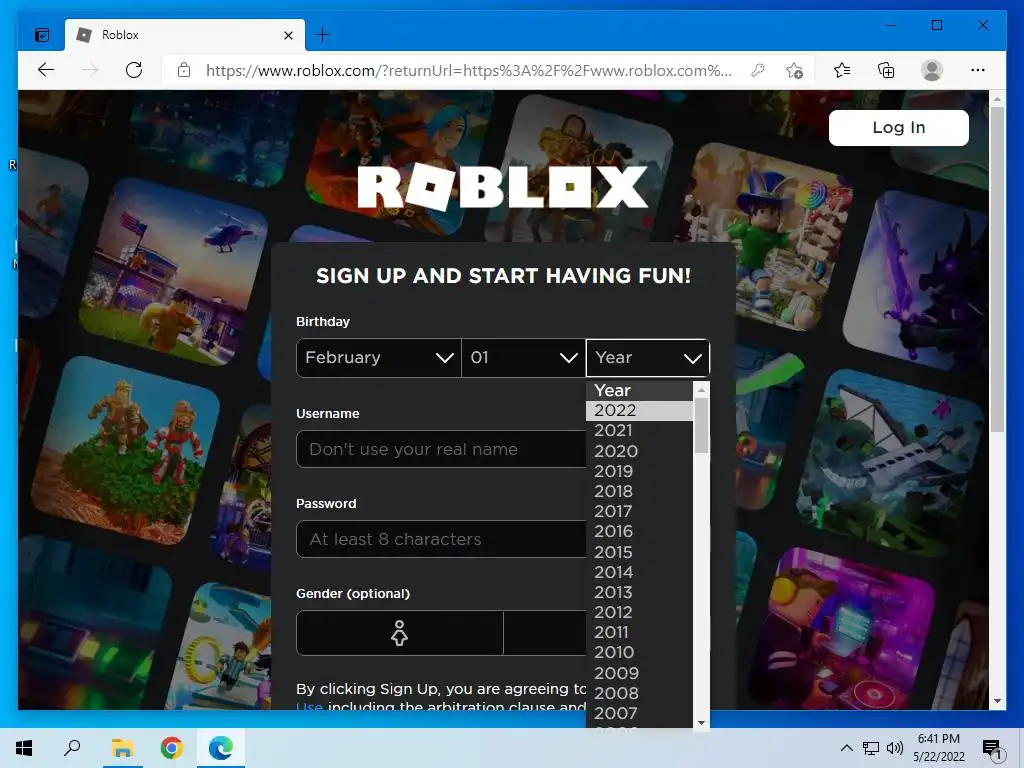The height and width of the screenshot is (768, 1024).
Task: Open Windows taskbar search
Action: click(72, 748)
